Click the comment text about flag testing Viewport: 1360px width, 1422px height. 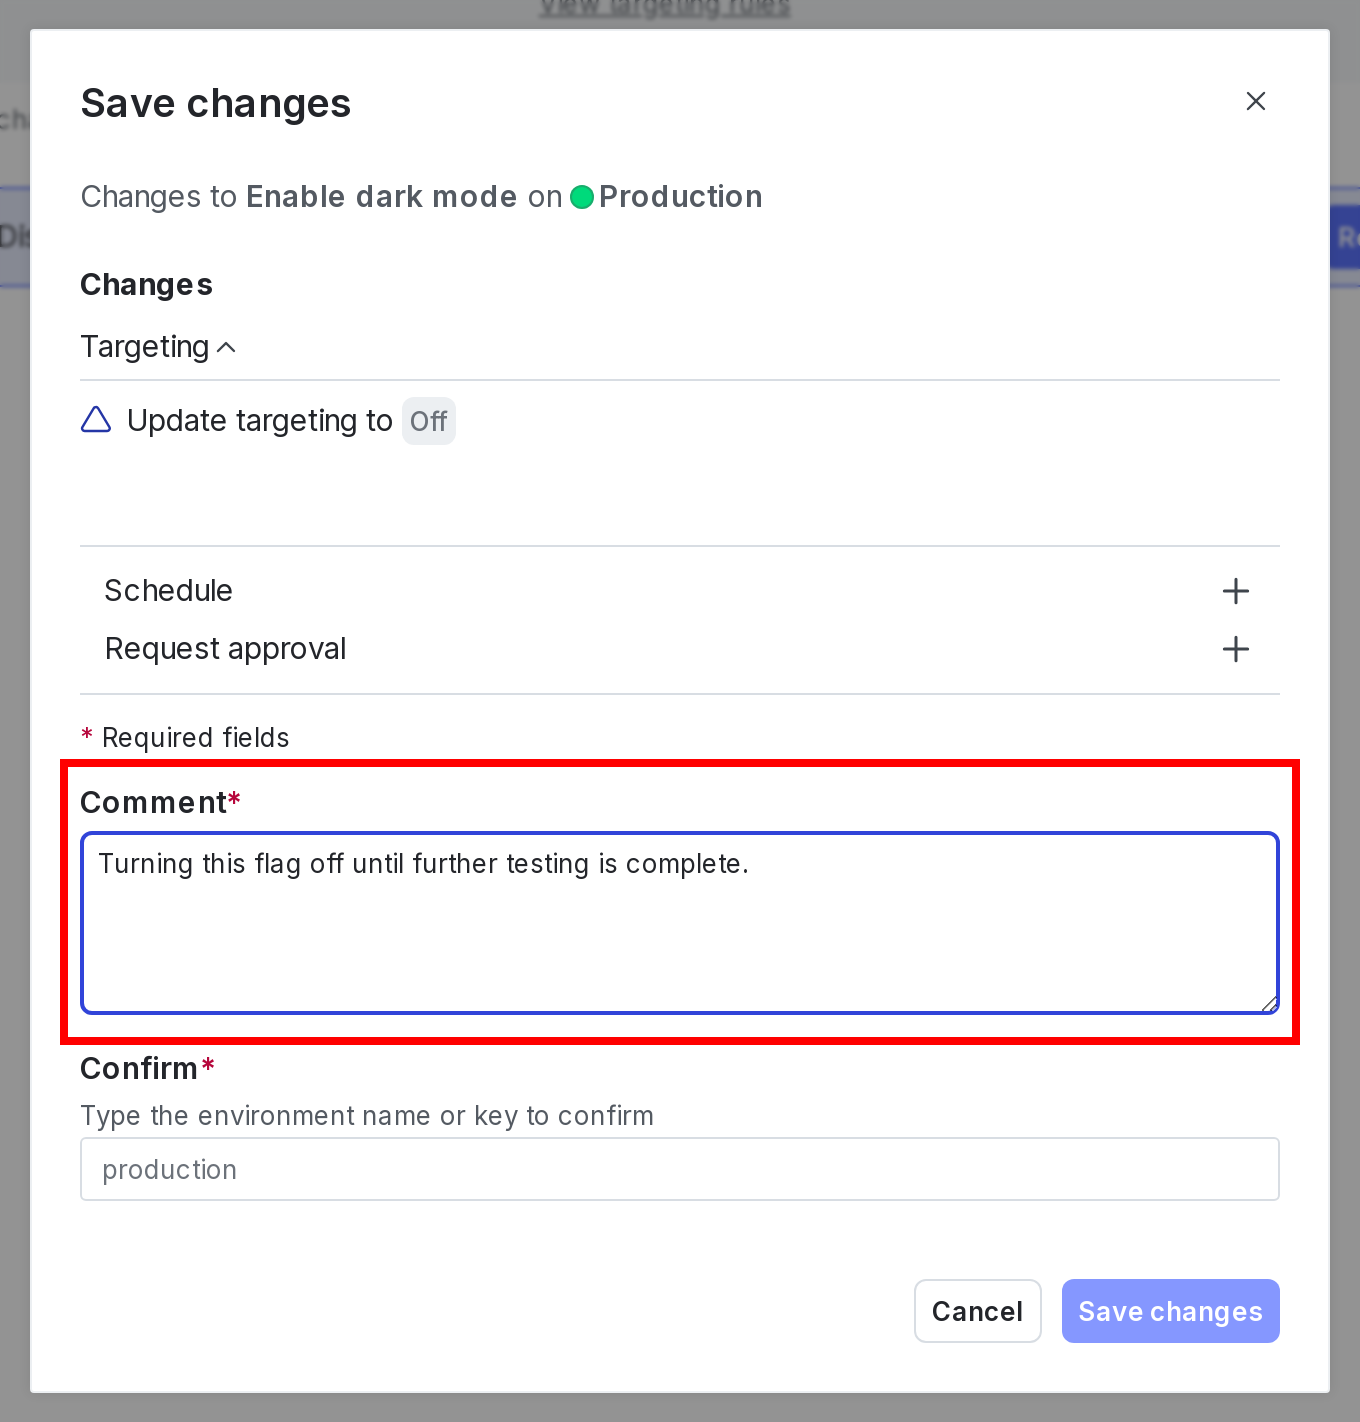[x=424, y=864]
